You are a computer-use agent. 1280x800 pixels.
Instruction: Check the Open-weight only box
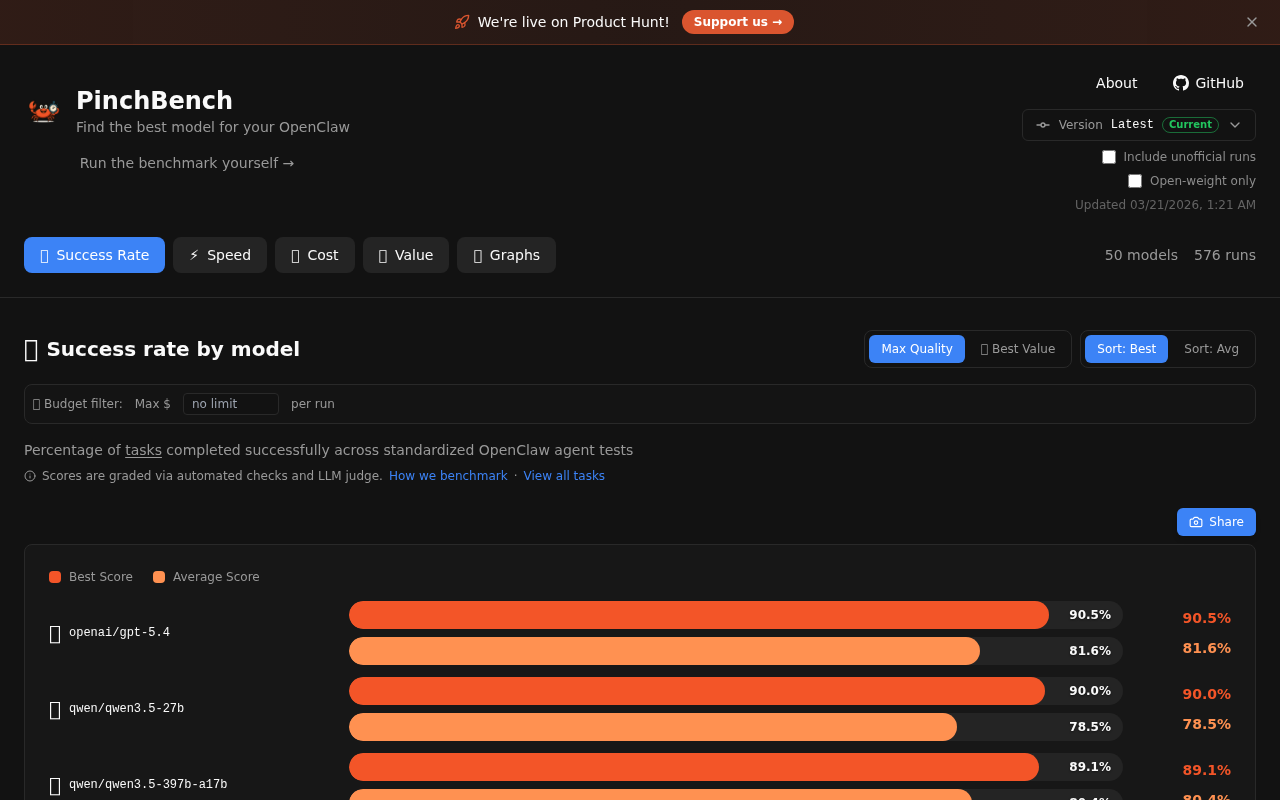(x=1135, y=181)
